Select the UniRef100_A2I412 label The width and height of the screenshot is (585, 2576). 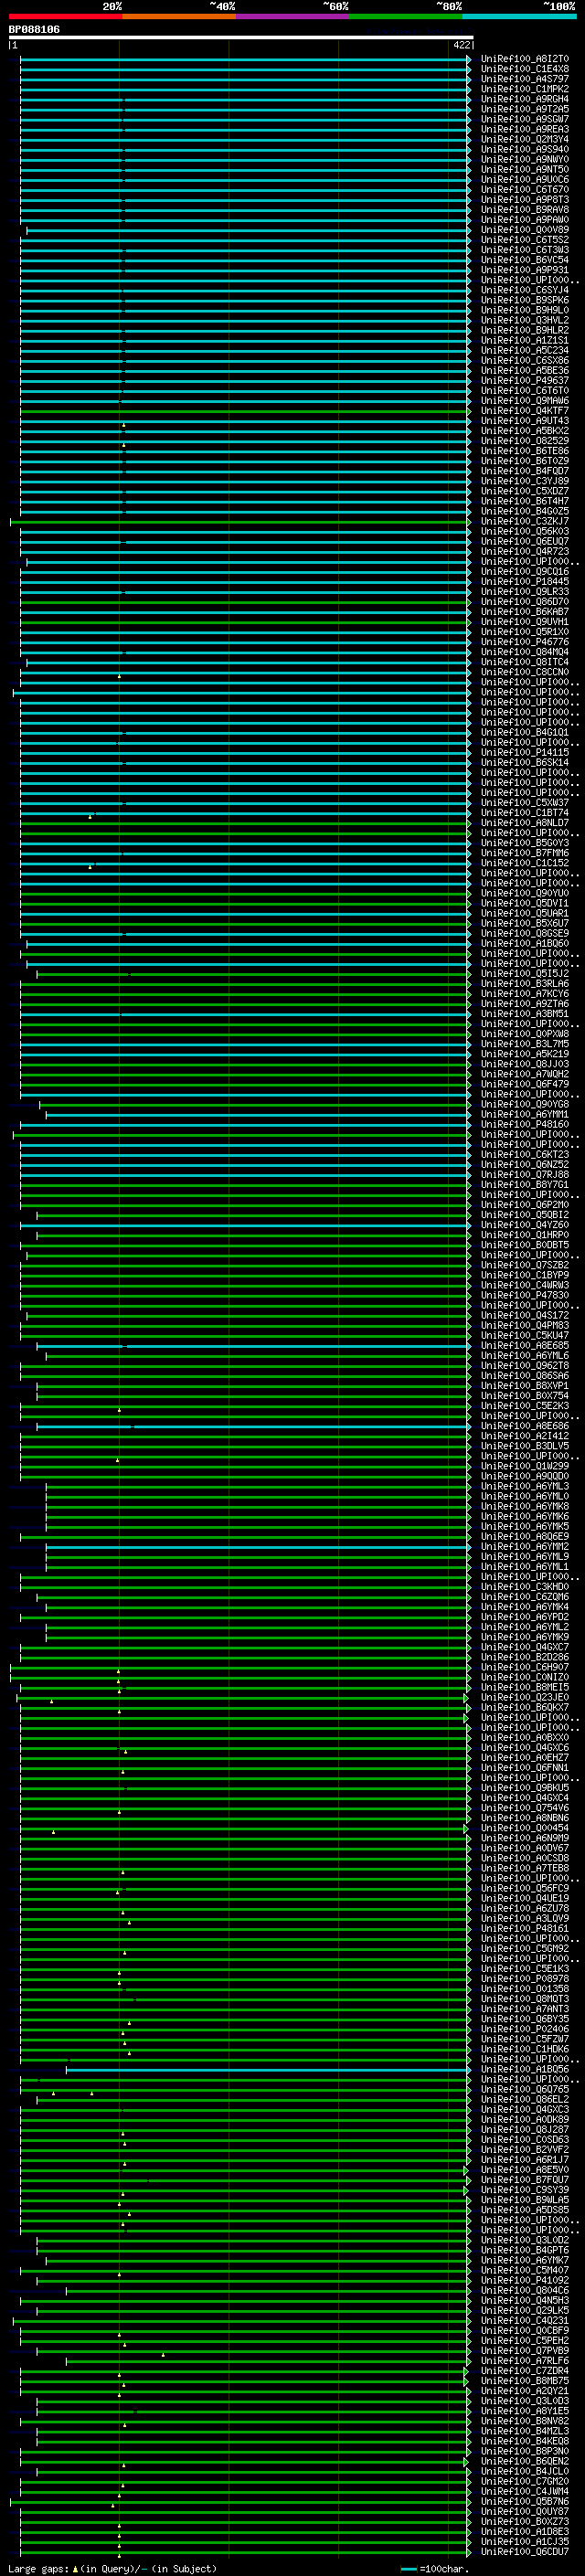tap(525, 1436)
